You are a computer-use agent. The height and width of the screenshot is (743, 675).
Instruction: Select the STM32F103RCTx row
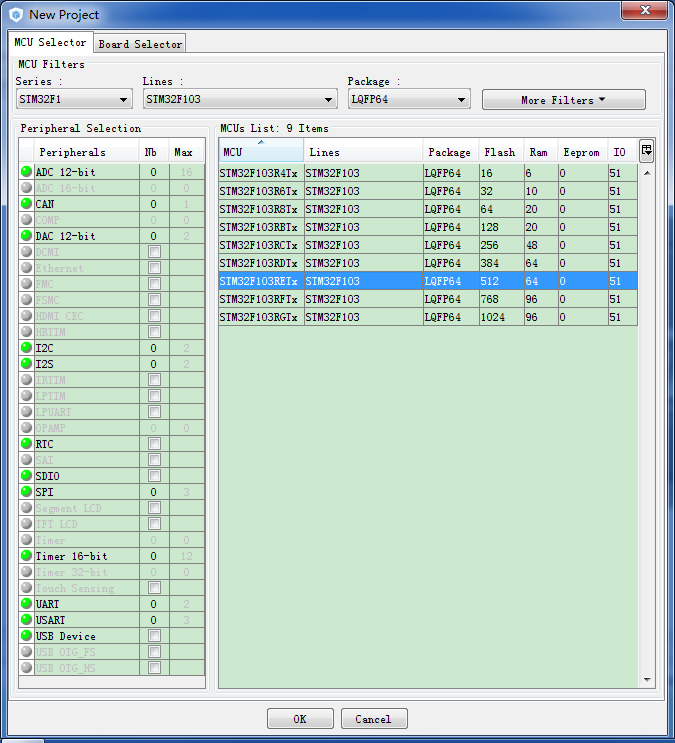click(x=428, y=245)
